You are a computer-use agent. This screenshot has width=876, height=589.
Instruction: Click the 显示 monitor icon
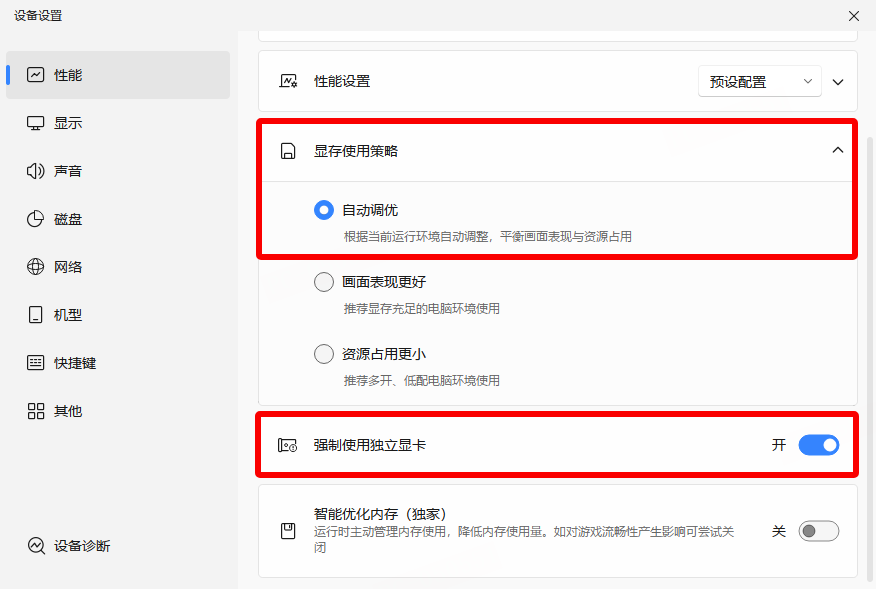tap(36, 123)
